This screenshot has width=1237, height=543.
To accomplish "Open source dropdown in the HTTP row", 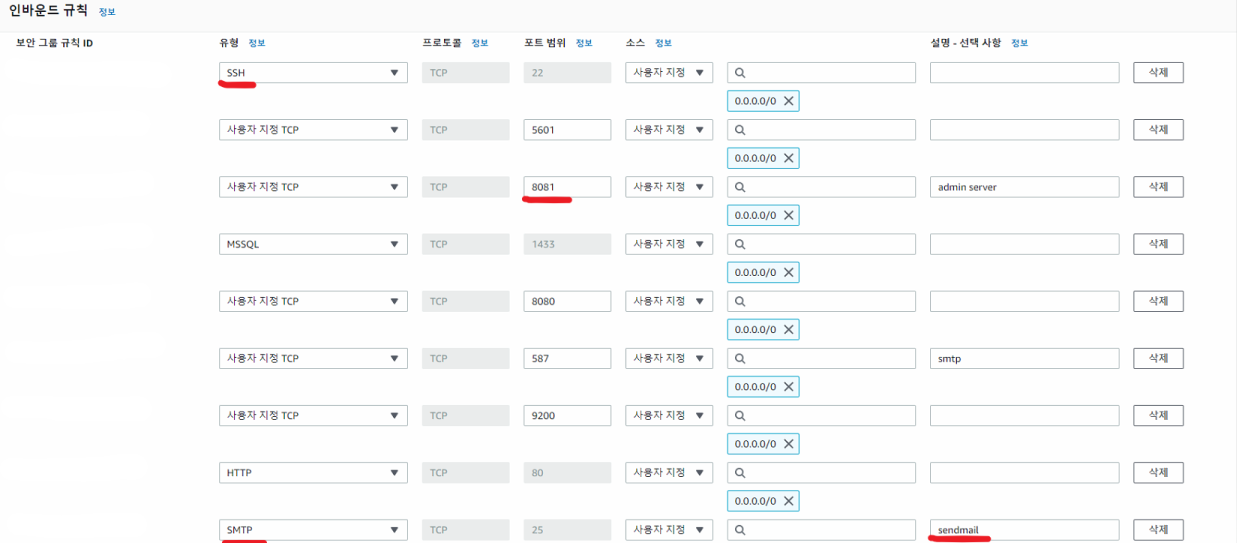I will [669, 472].
